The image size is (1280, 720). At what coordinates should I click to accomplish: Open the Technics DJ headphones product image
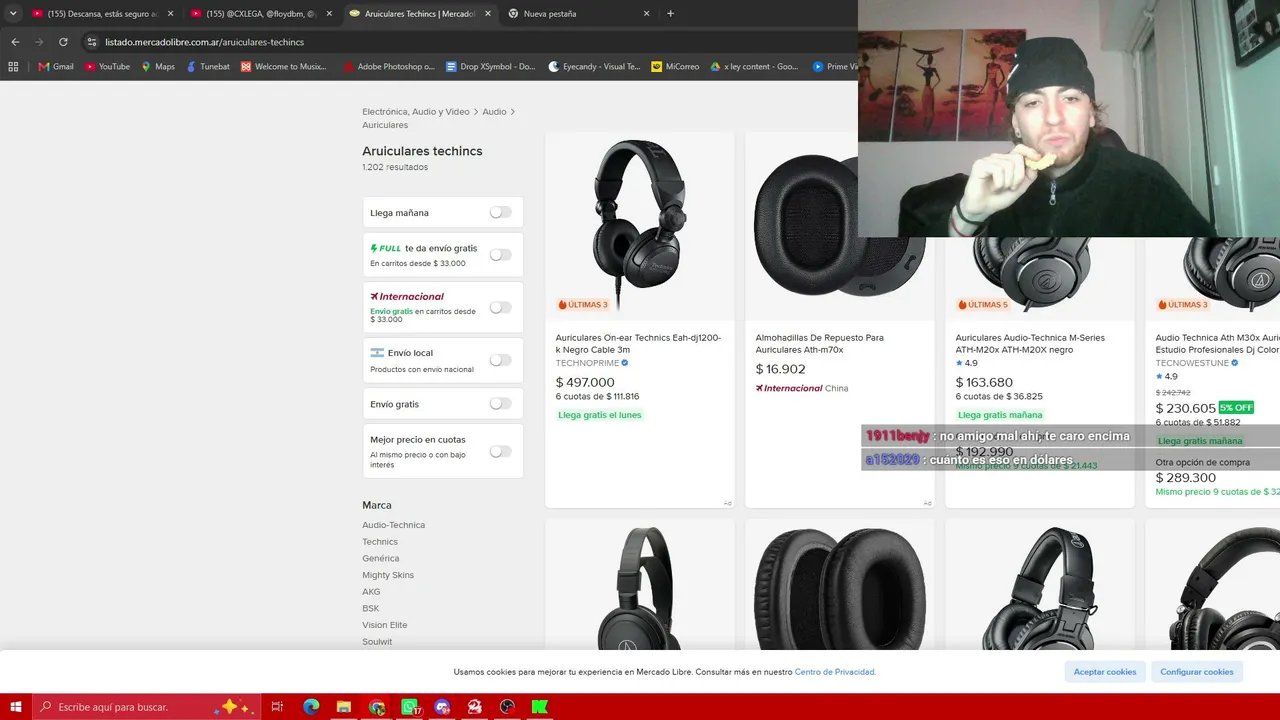640,226
